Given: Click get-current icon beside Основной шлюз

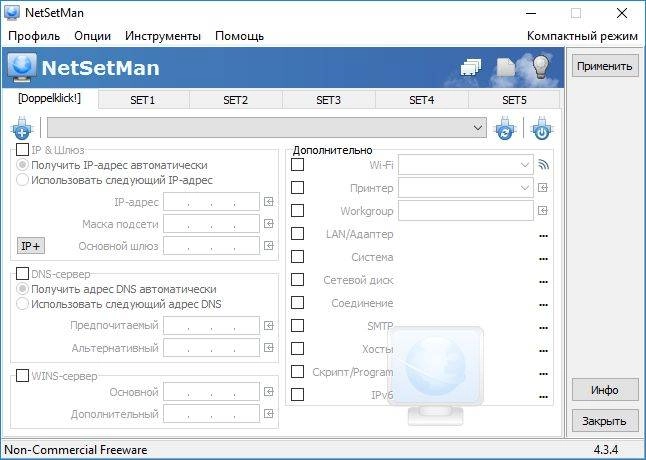Looking at the screenshot, I should pyautogui.click(x=269, y=246).
